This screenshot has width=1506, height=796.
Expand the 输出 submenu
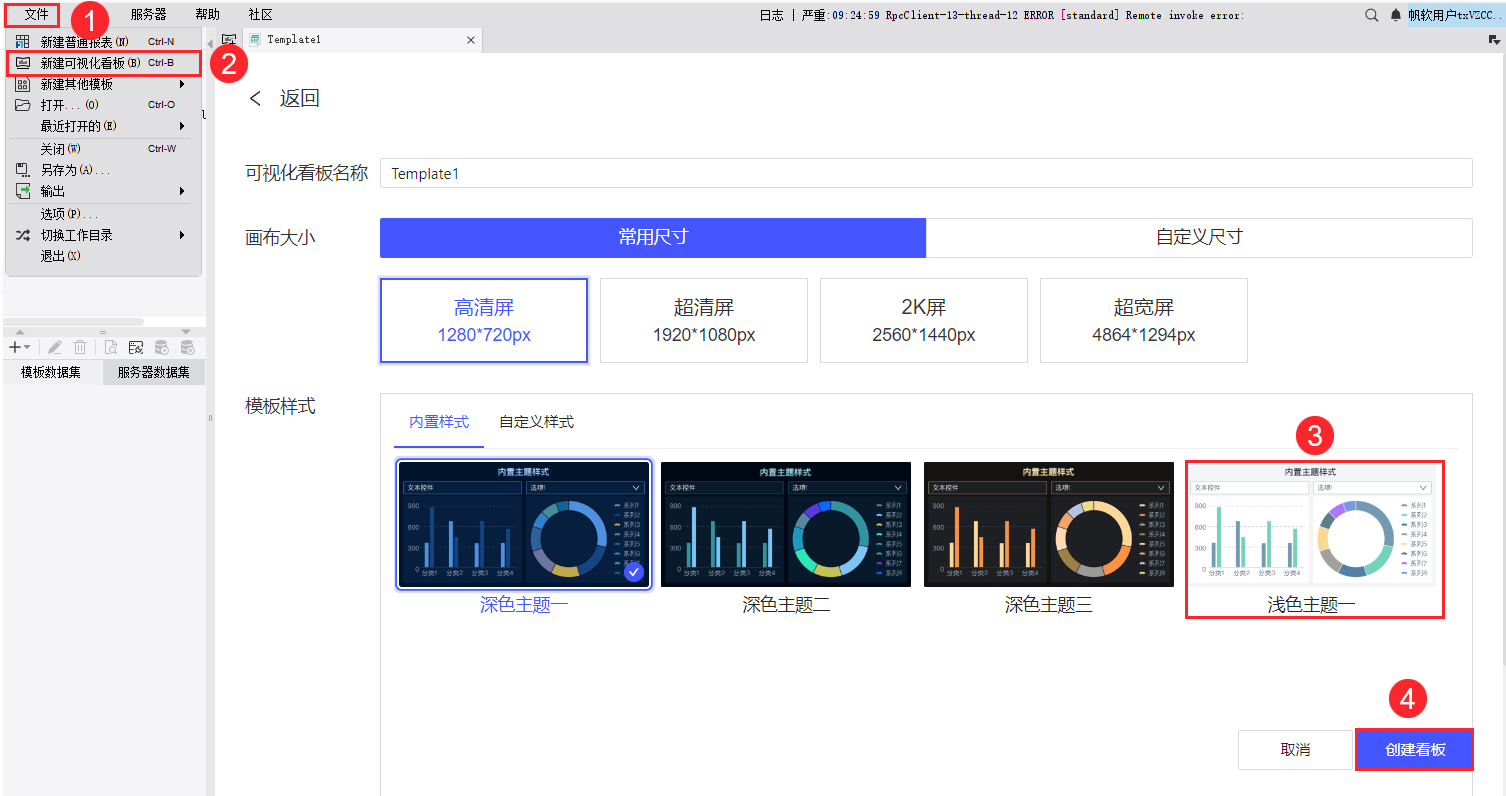[103, 191]
